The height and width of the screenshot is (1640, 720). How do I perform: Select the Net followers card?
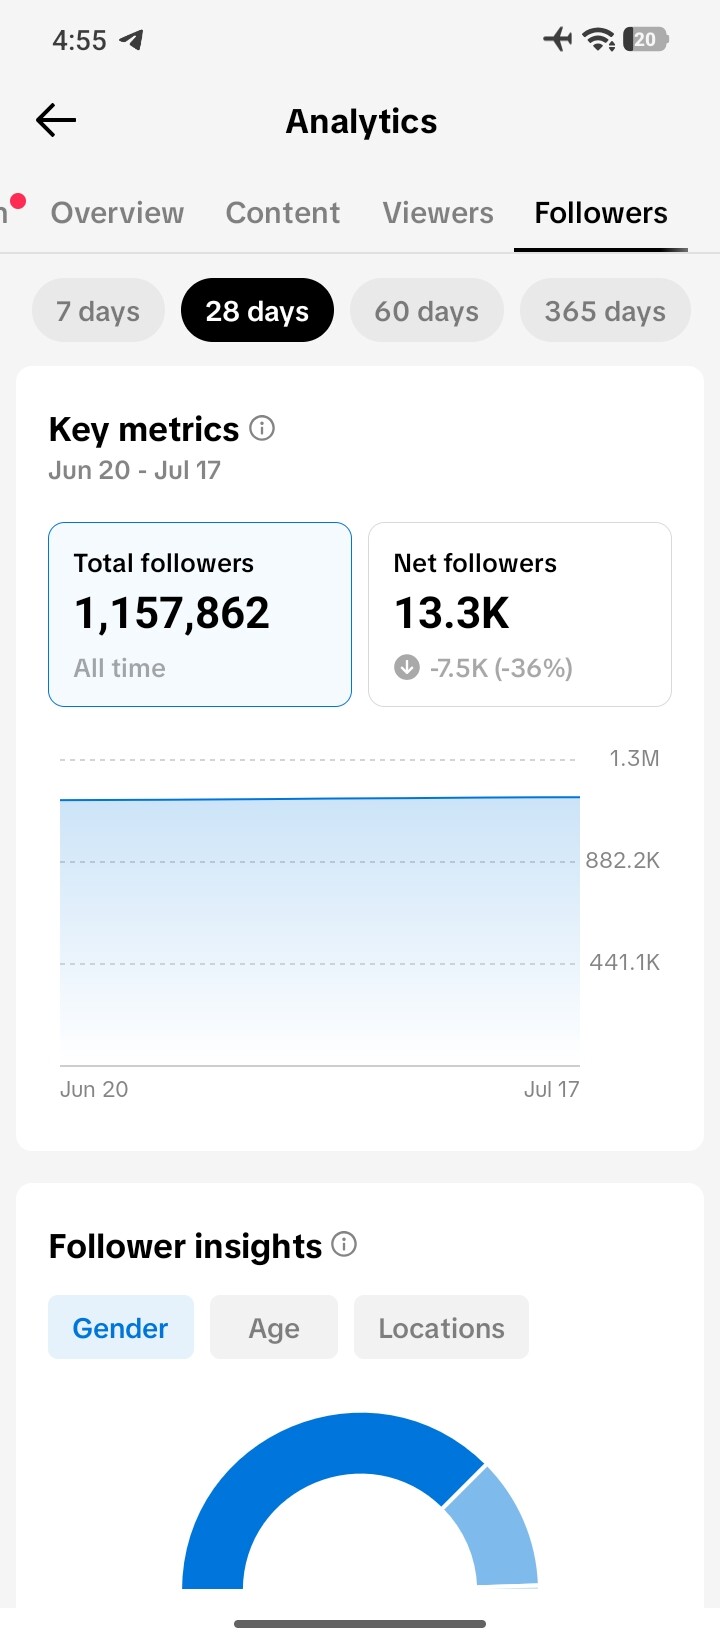pos(520,614)
